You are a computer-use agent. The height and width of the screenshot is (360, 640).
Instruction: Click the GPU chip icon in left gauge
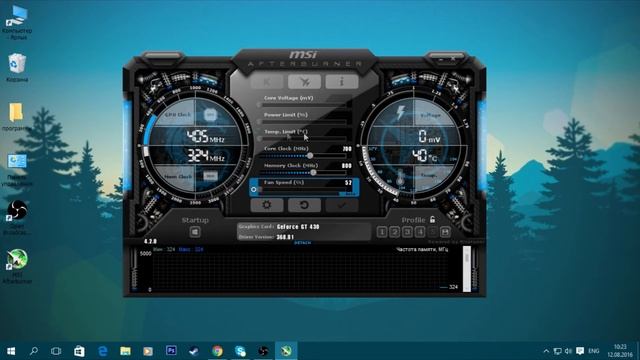pyautogui.click(x=210, y=115)
